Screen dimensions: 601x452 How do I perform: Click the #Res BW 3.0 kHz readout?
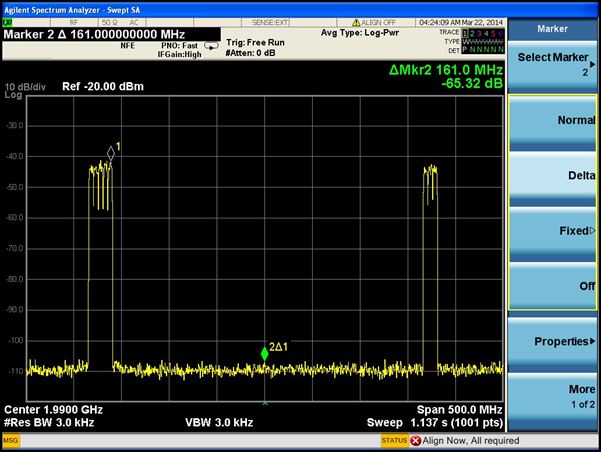pos(49,422)
